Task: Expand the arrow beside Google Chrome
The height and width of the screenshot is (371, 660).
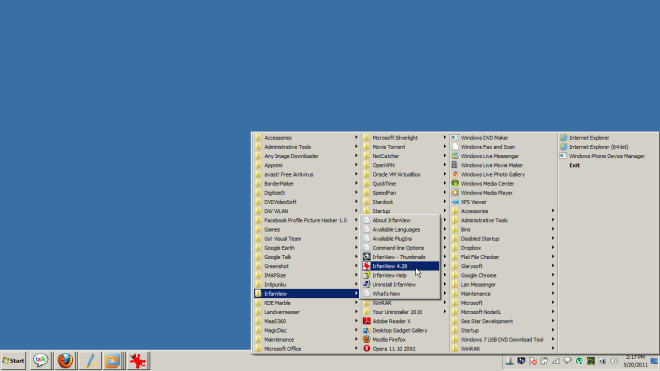Action: coord(553,275)
